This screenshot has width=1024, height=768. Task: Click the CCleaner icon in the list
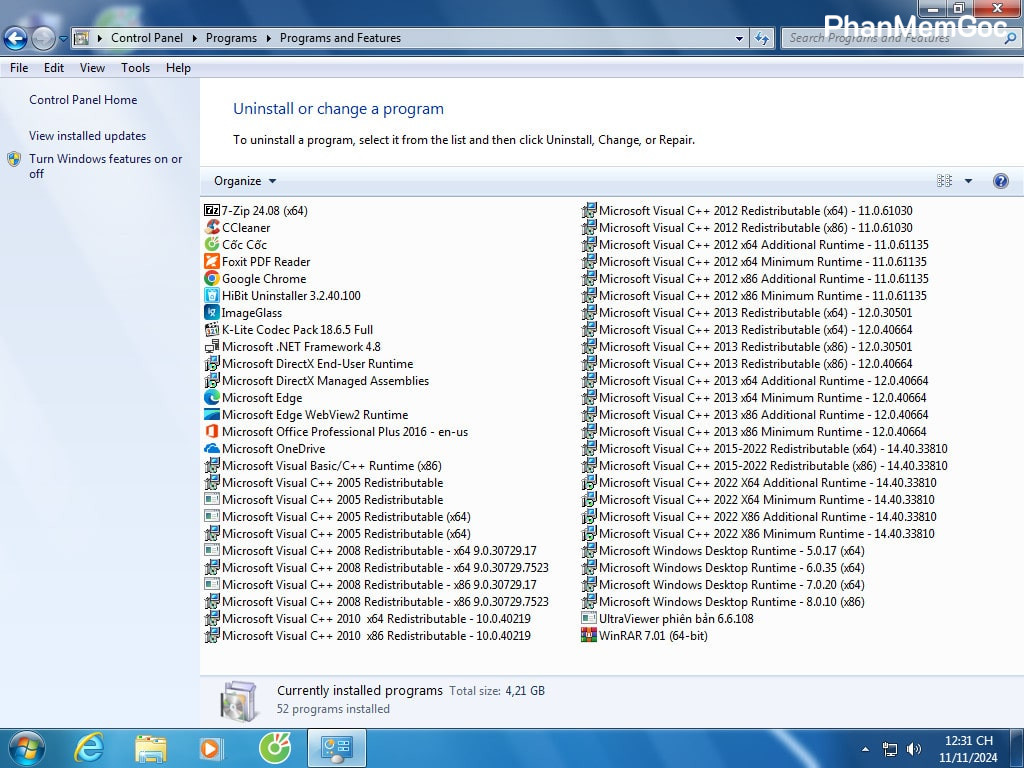pos(211,228)
